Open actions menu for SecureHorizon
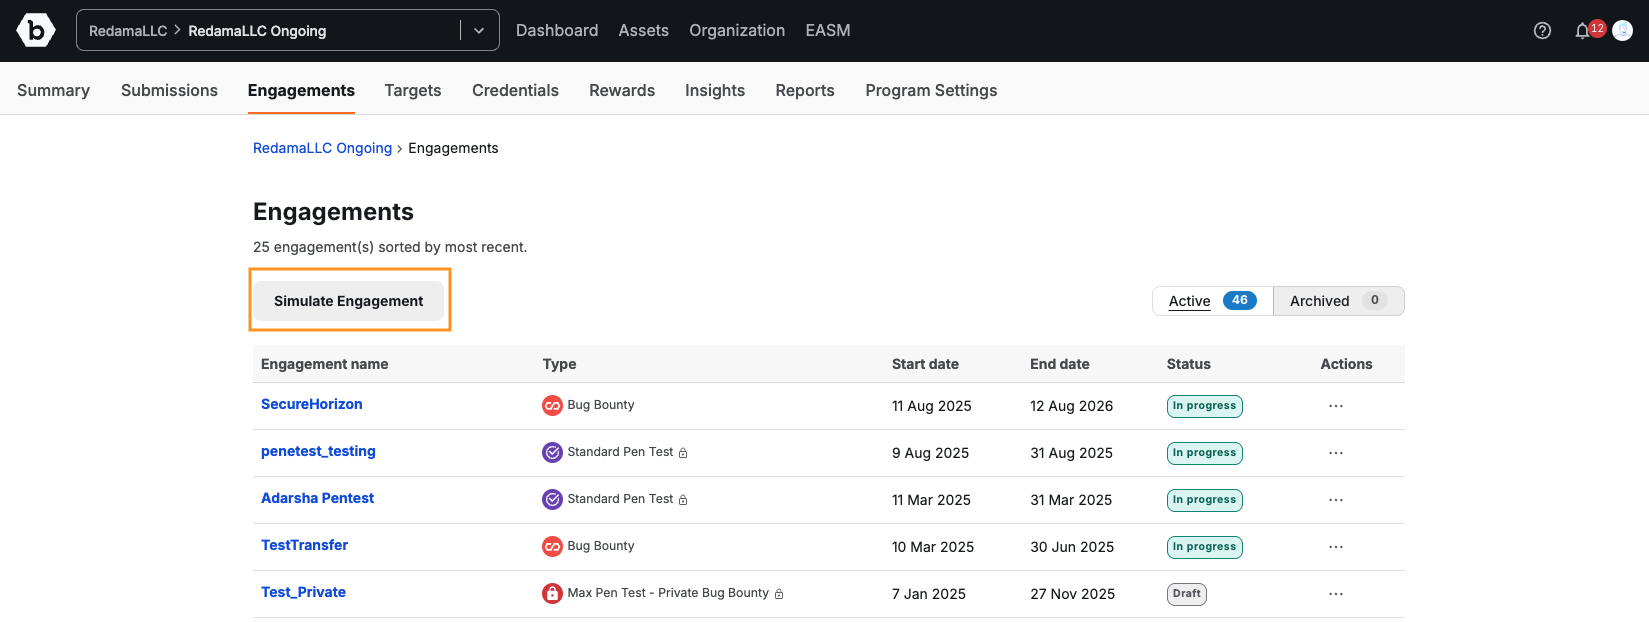 1336,406
